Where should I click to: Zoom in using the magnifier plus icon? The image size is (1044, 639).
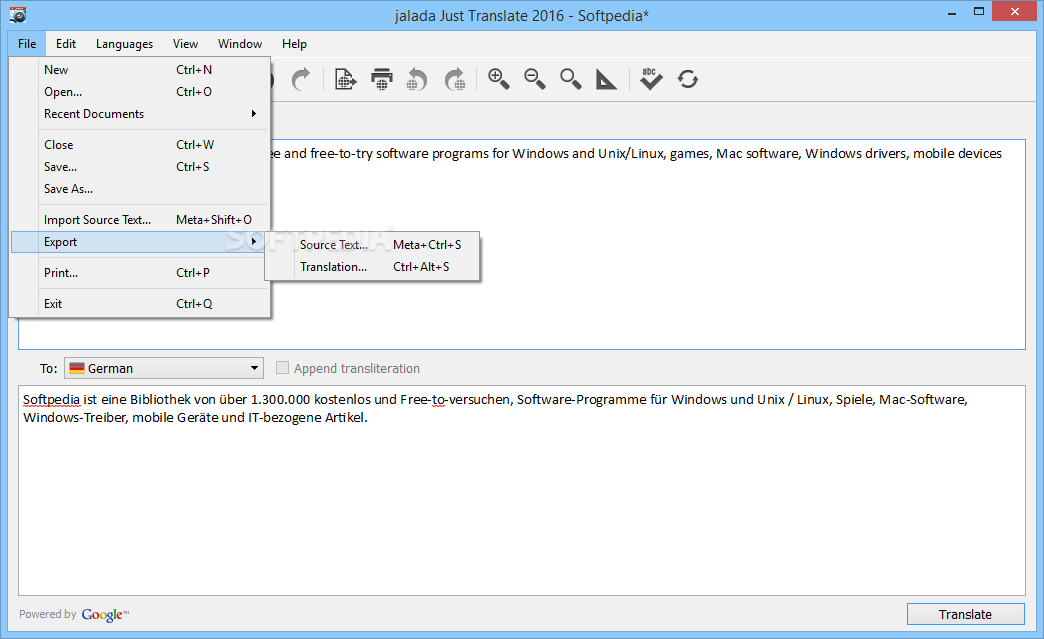click(499, 79)
